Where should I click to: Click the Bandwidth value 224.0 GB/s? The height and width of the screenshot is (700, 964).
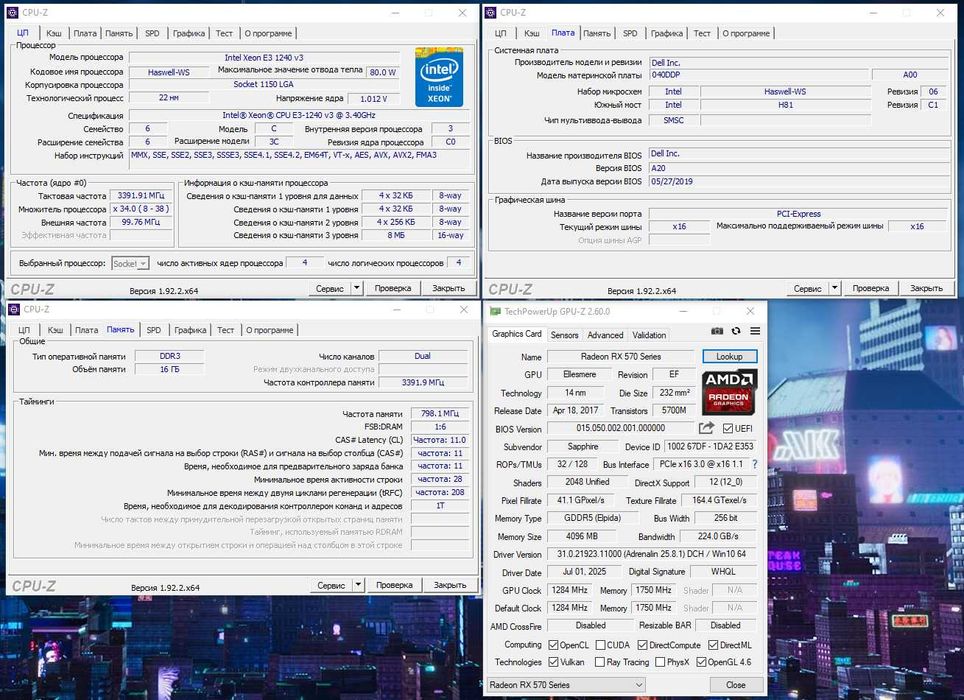(717, 536)
